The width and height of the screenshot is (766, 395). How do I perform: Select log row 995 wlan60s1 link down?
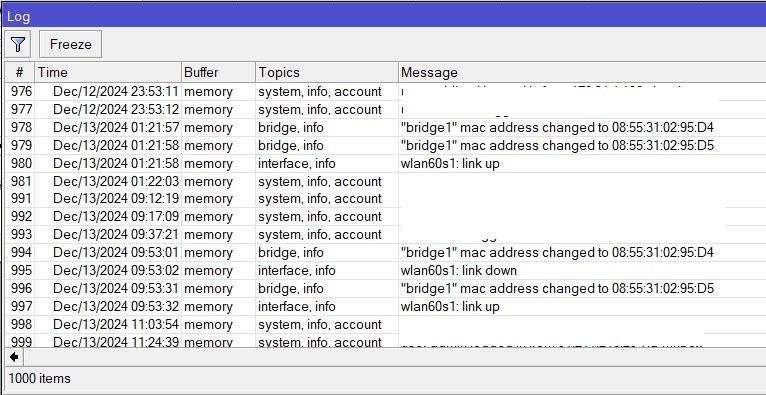[385, 270]
